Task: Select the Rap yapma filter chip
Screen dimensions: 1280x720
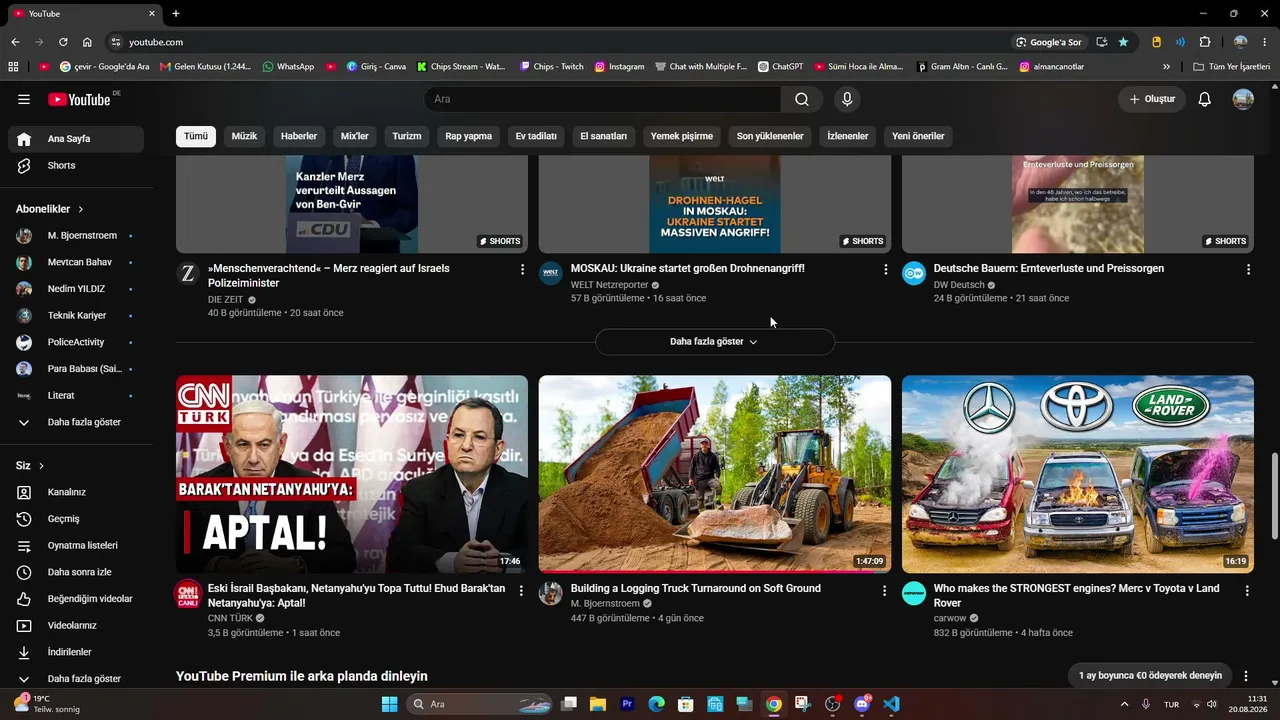Action: point(469,136)
